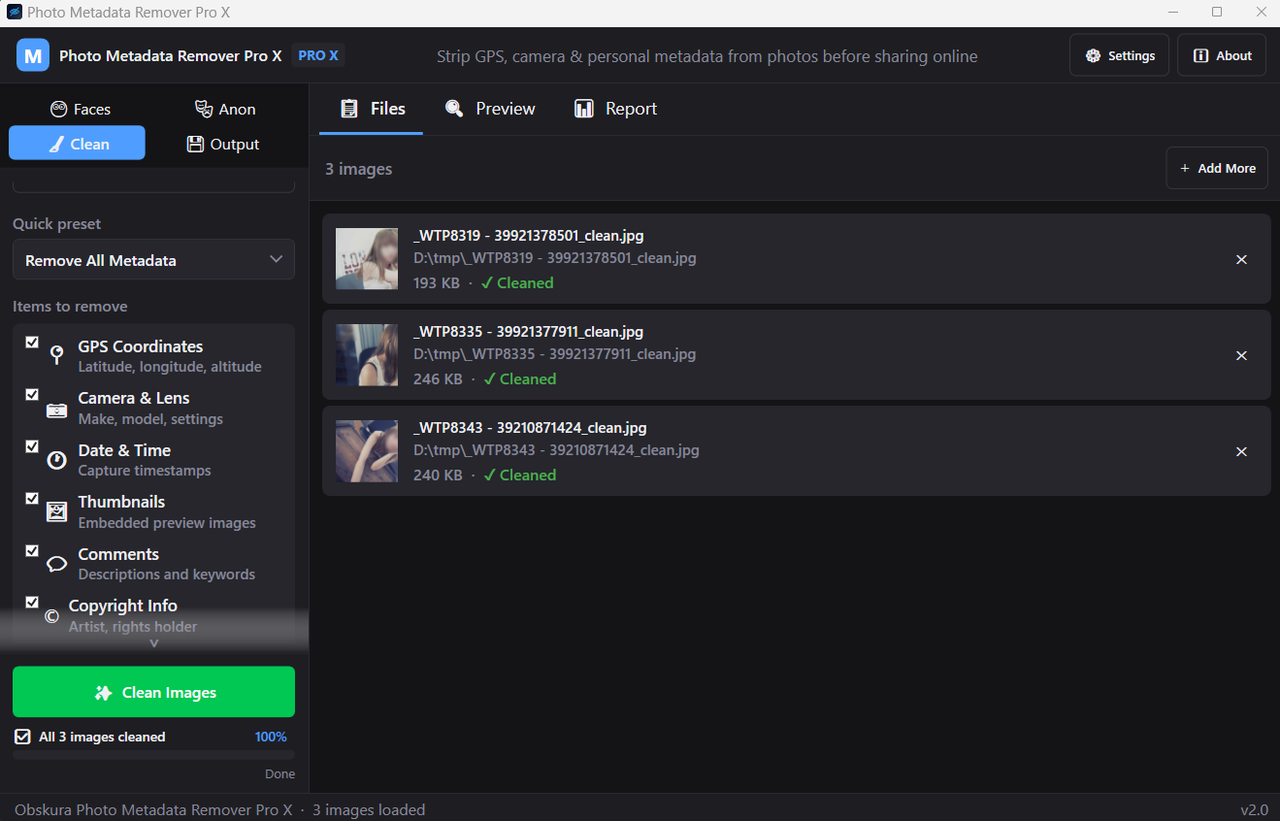The height and width of the screenshot is (821, 1280).
Task: Open the Output tab
Action: (x=223, y=144)
